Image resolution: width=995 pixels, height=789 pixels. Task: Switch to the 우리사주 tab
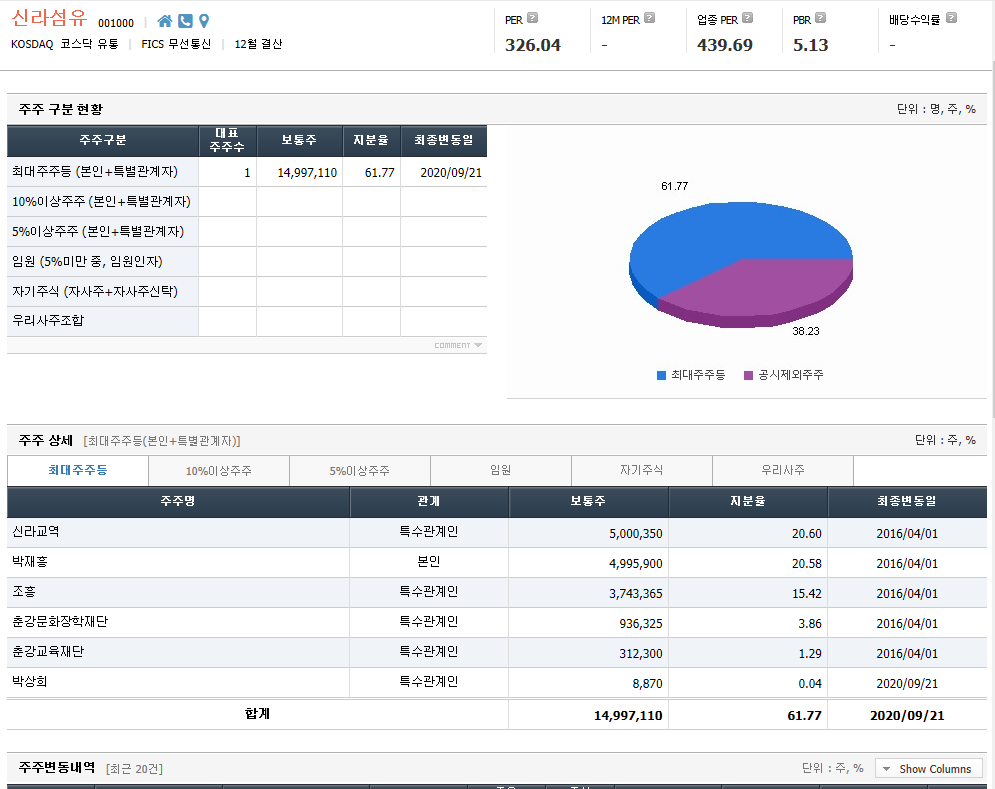pos(782,470)
